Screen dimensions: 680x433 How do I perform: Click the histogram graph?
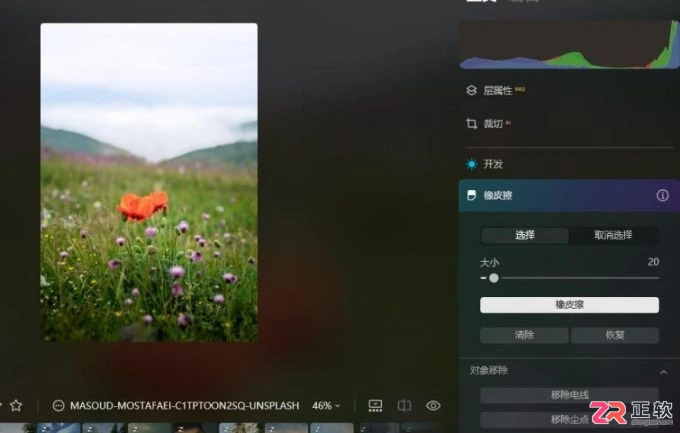coord(569,45)
